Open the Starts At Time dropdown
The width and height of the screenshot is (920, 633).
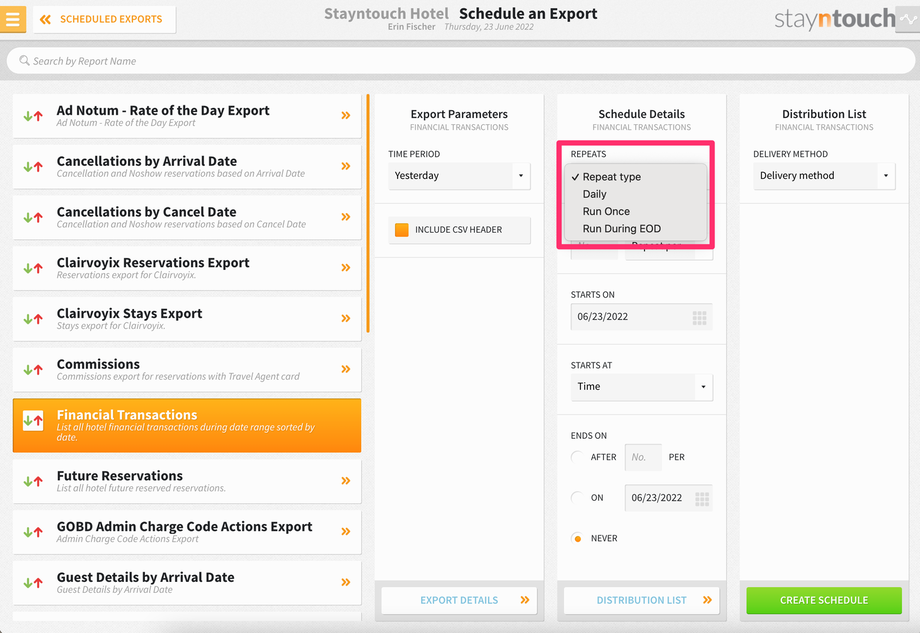[642, 387]
